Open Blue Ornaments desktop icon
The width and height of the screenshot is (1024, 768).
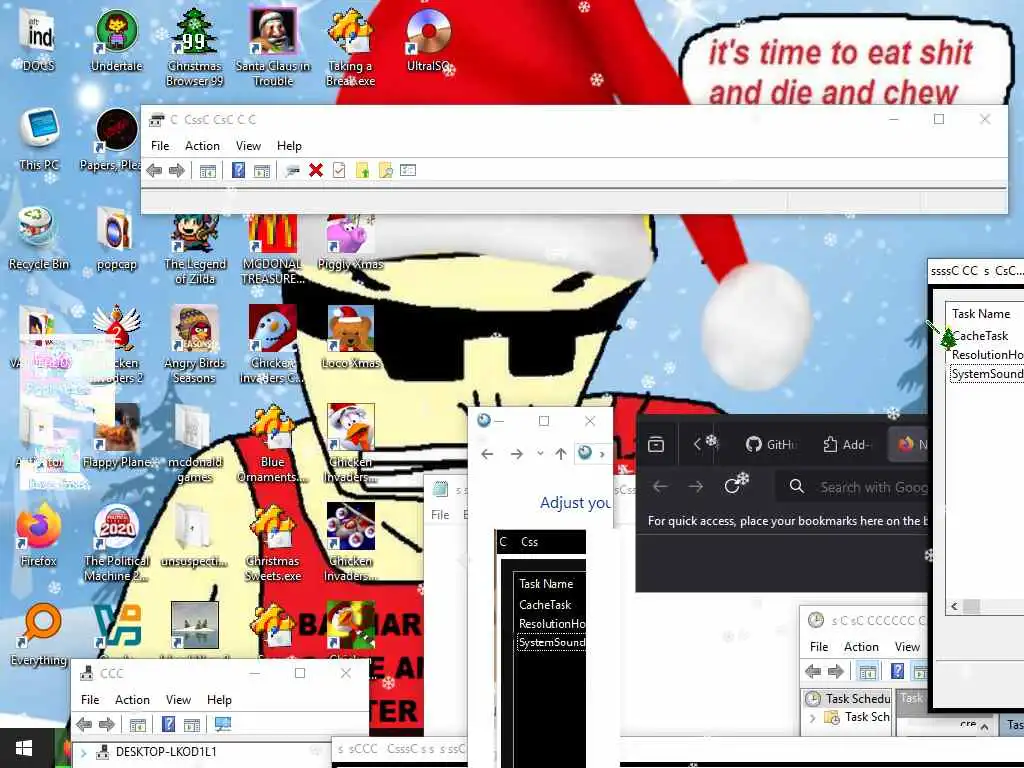272,444
